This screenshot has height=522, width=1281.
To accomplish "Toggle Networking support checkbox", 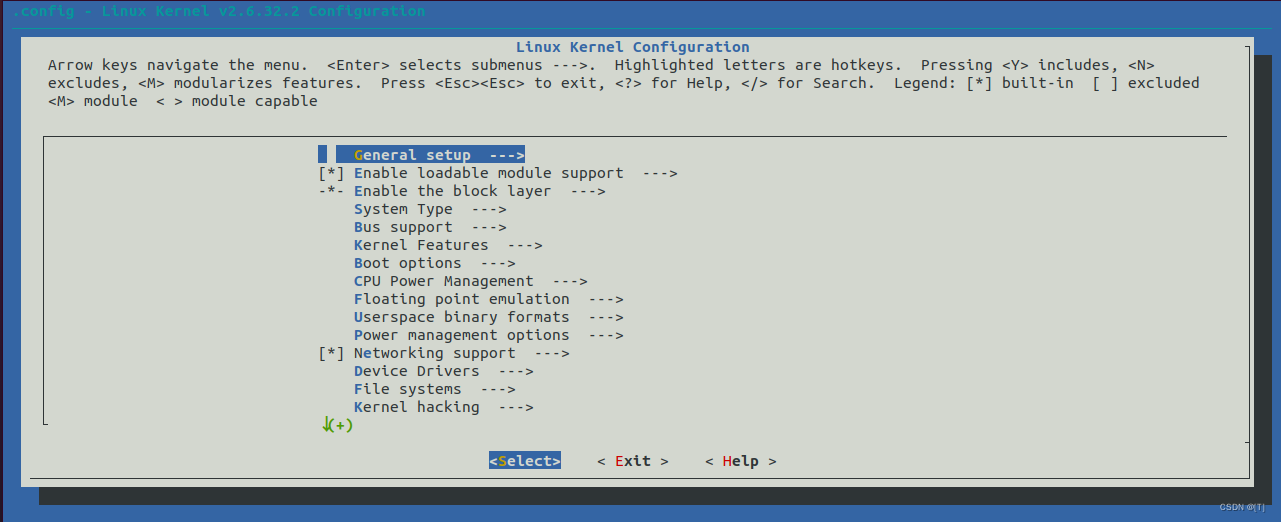I will [x=332, y=353].
